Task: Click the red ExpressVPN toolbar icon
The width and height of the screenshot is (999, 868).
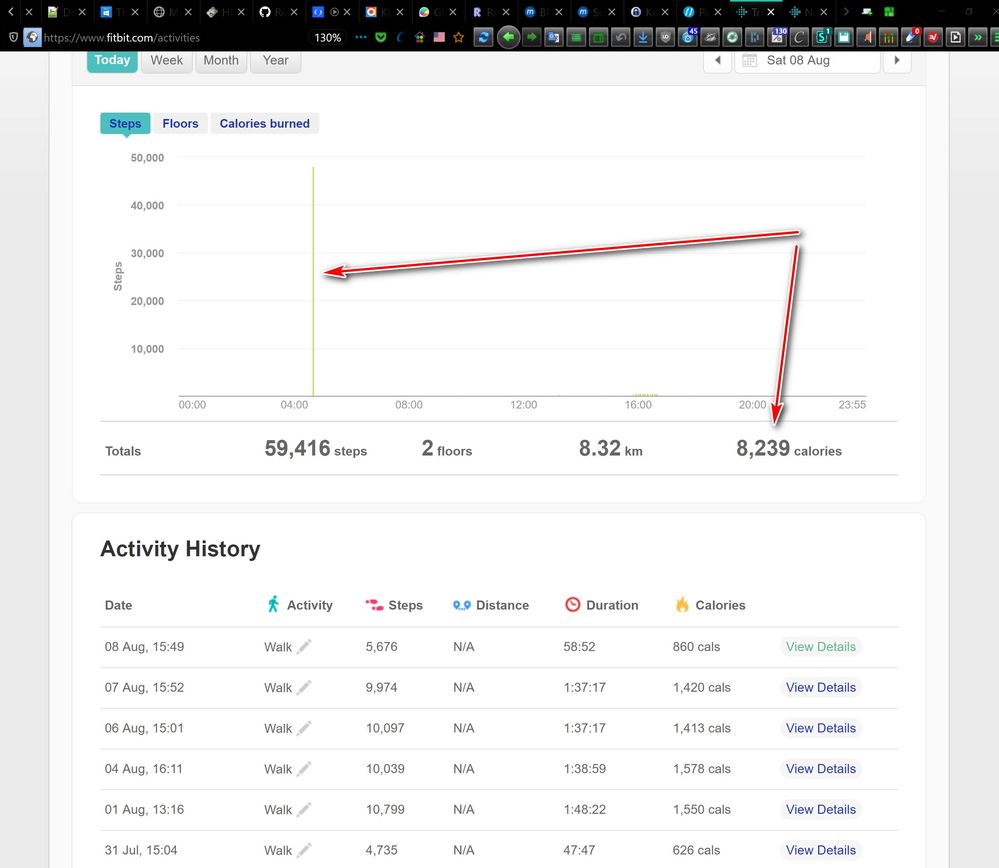Action: click(933, 38)
